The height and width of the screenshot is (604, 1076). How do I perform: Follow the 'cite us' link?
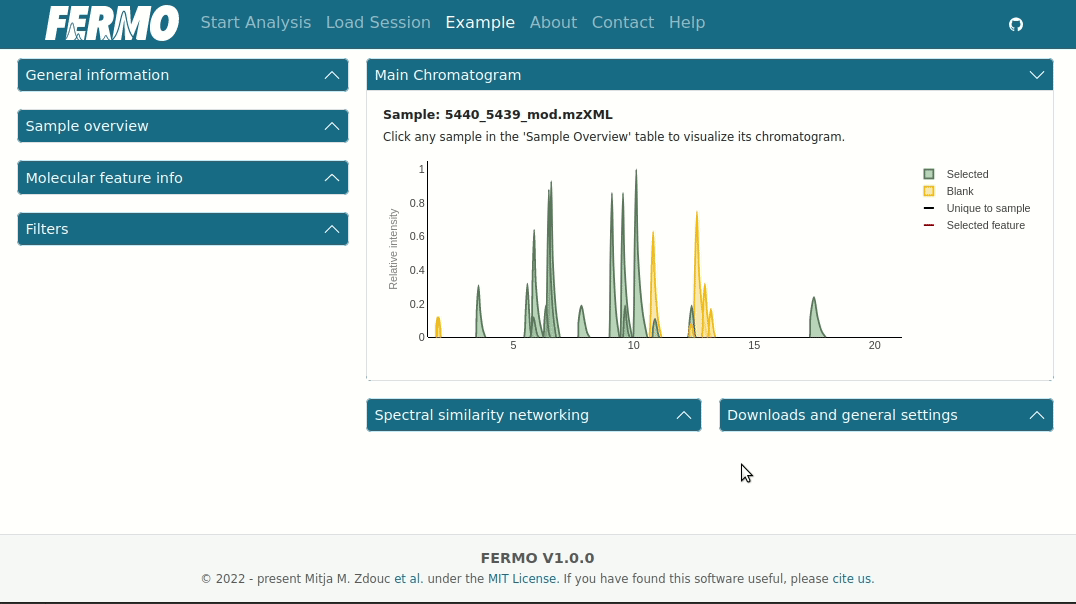(x=853, y=579)
